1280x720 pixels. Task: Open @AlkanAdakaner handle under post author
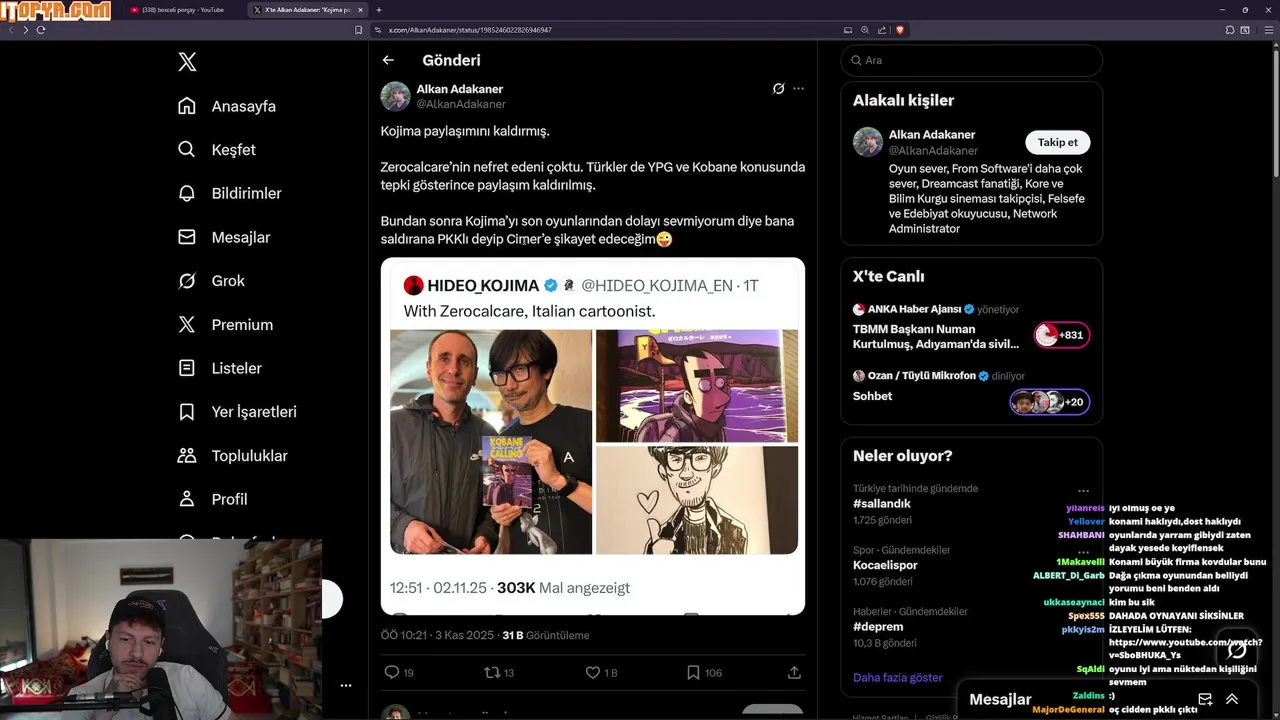tap(461, 104)
